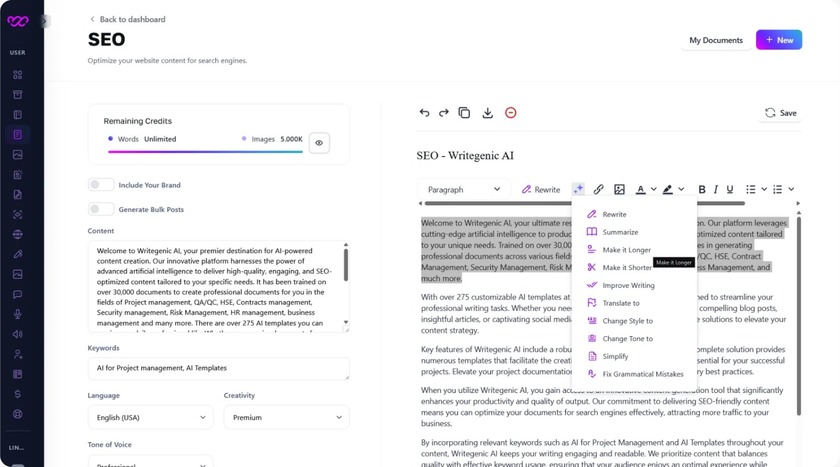Image resolution: width=840 pixels, height=467 pixels.
Task: Expand text color options arrow
Action: pos(654,189)
